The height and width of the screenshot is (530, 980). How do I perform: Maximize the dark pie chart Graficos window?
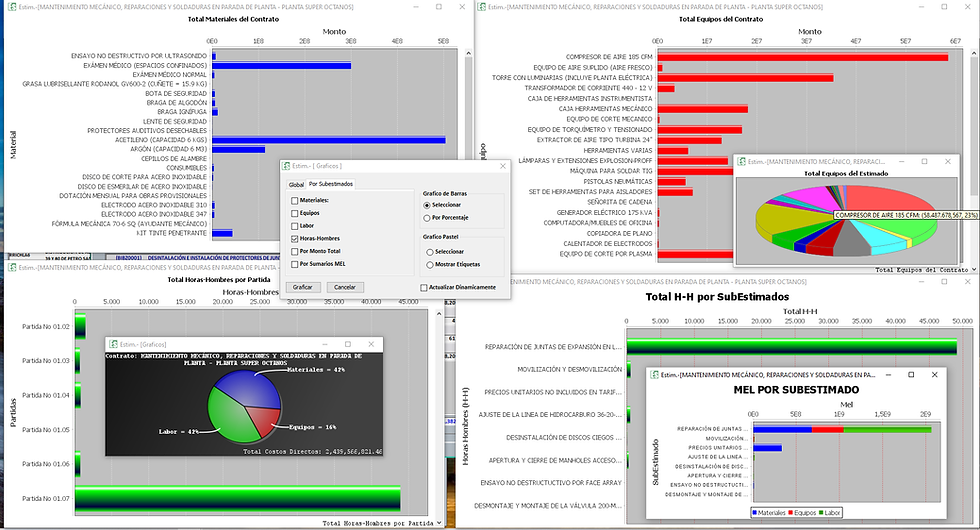point(348,344)
